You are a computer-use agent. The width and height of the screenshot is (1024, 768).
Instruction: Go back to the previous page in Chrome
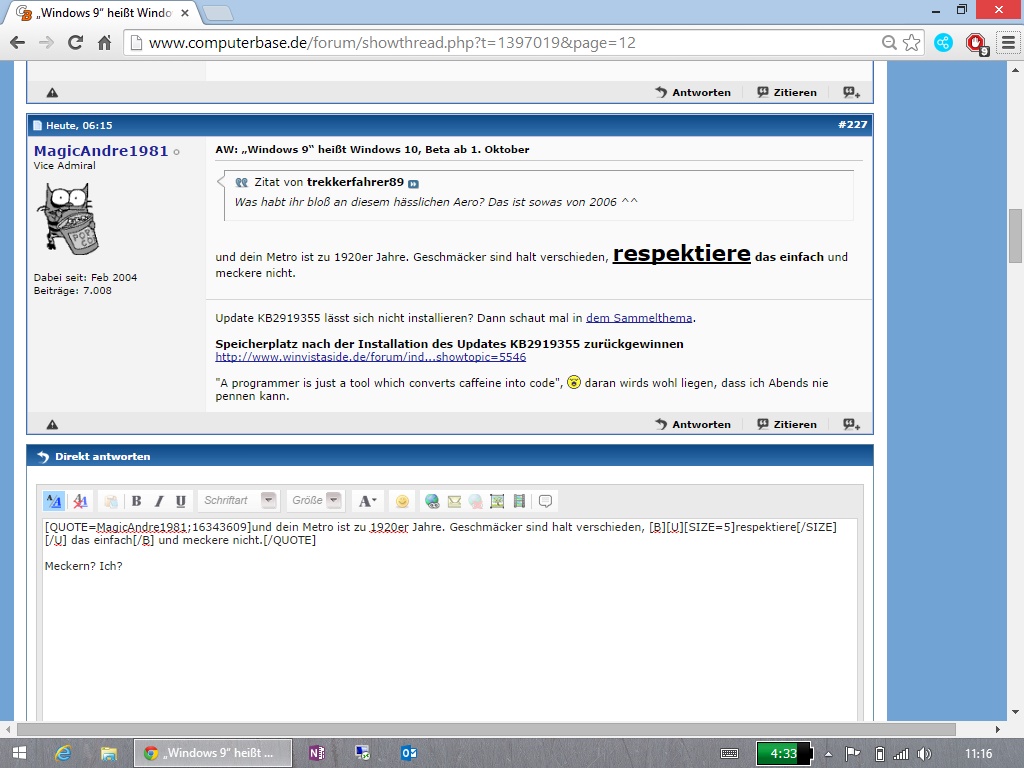[18, 43]
